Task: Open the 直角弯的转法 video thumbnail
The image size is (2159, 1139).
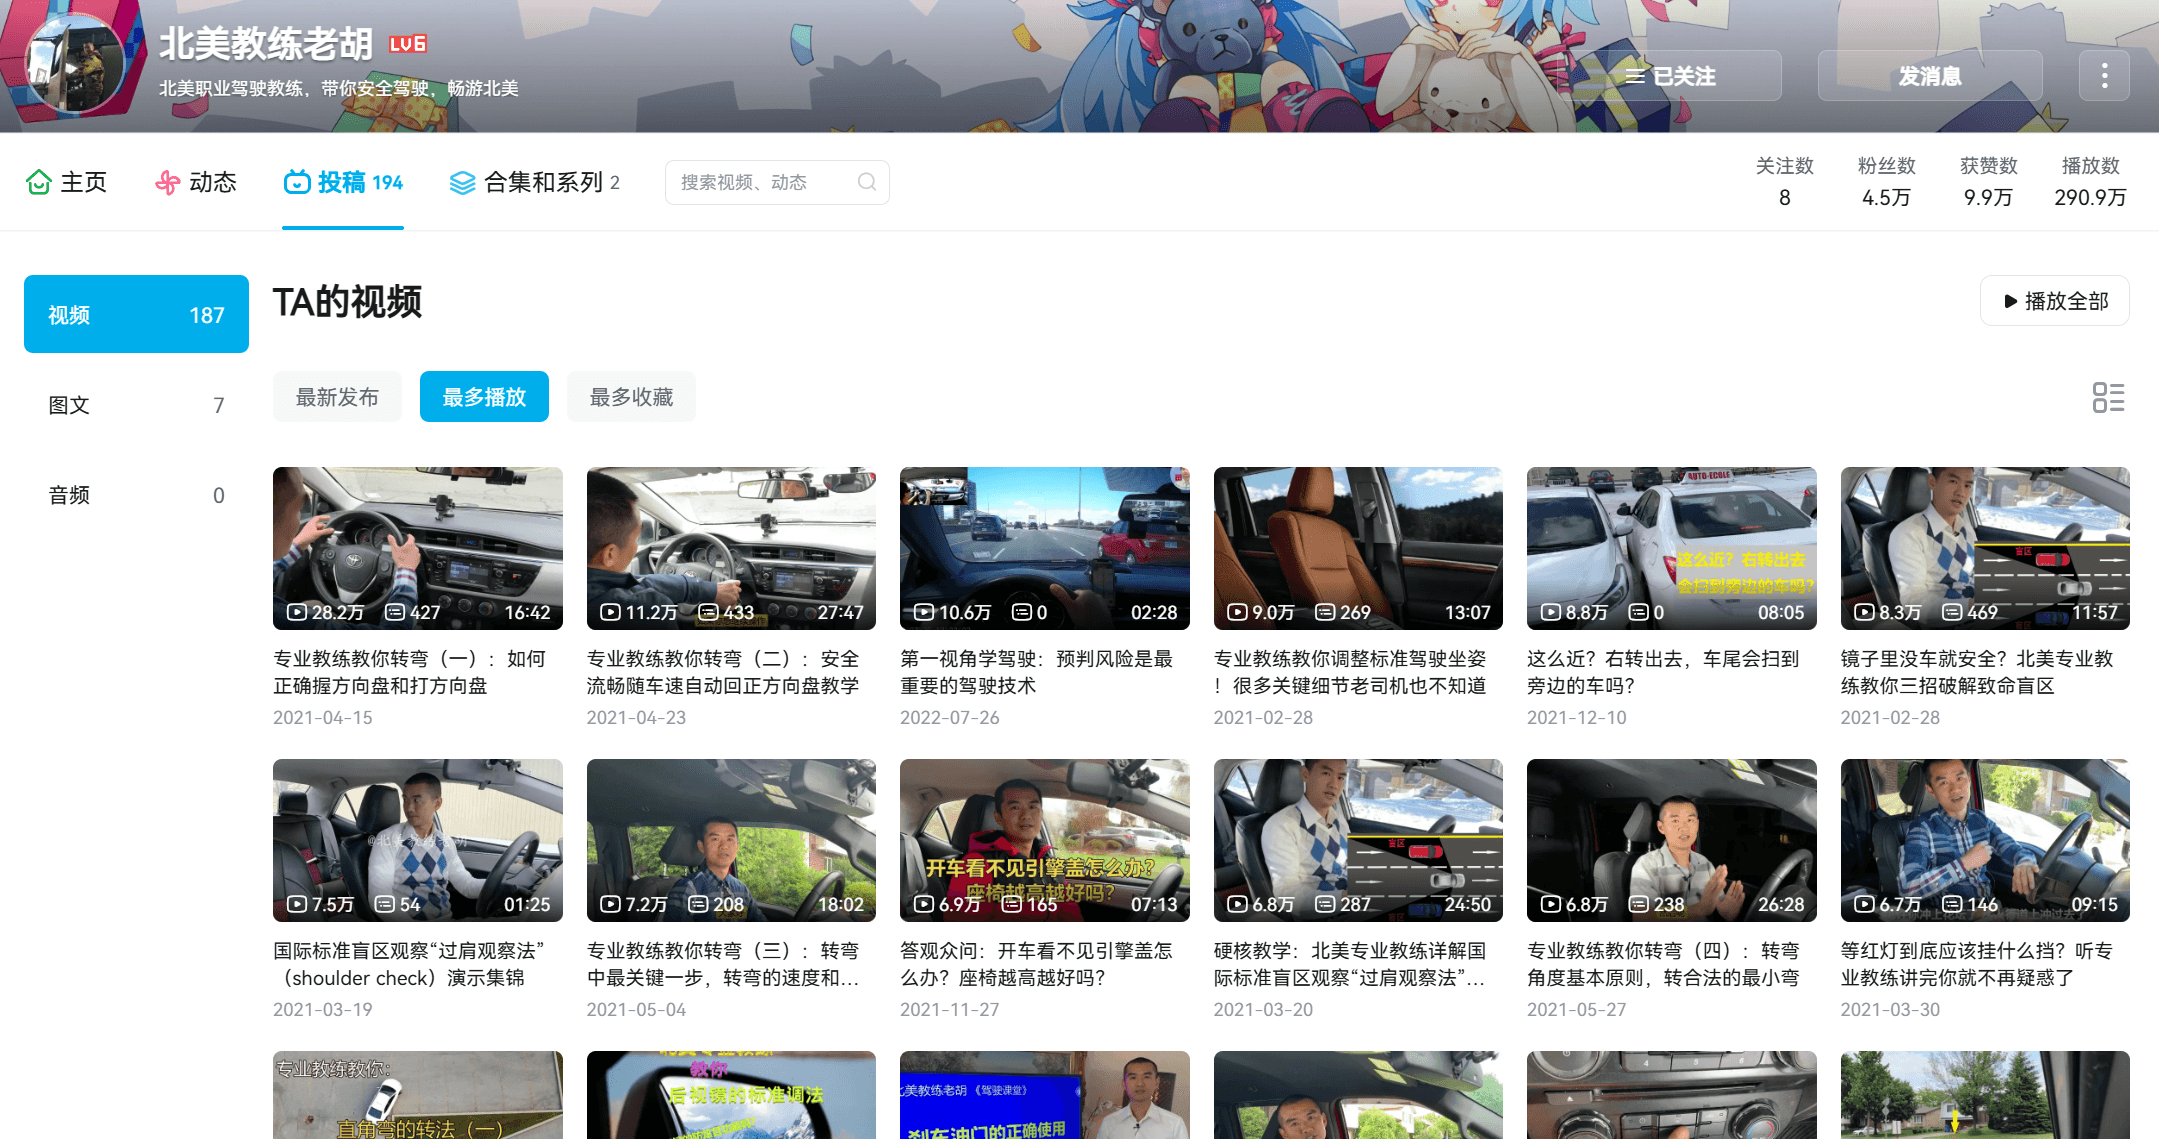Action: pos(418,1095)
